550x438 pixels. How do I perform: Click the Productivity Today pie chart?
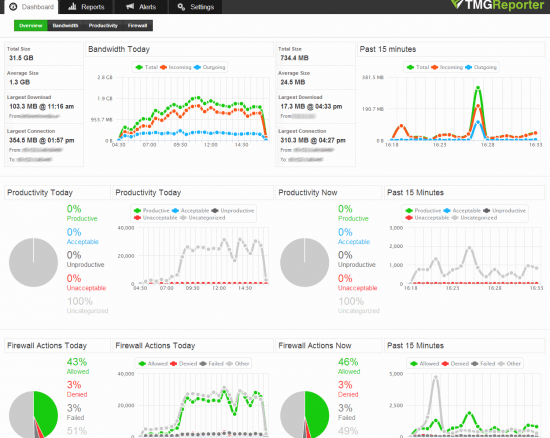(33, 262)
